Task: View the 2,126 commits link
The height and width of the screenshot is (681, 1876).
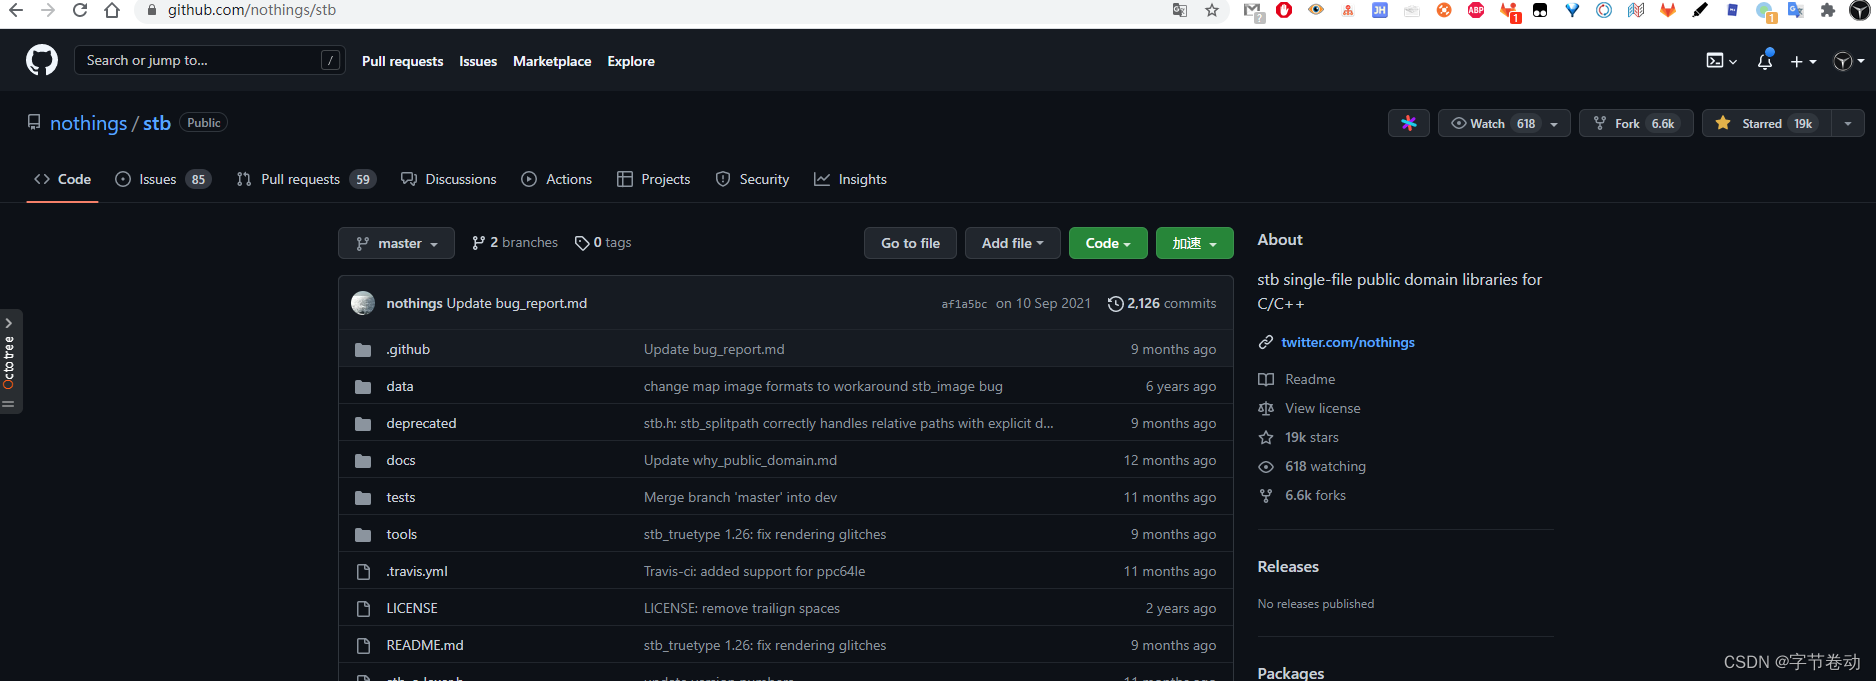Action: 1162,303
